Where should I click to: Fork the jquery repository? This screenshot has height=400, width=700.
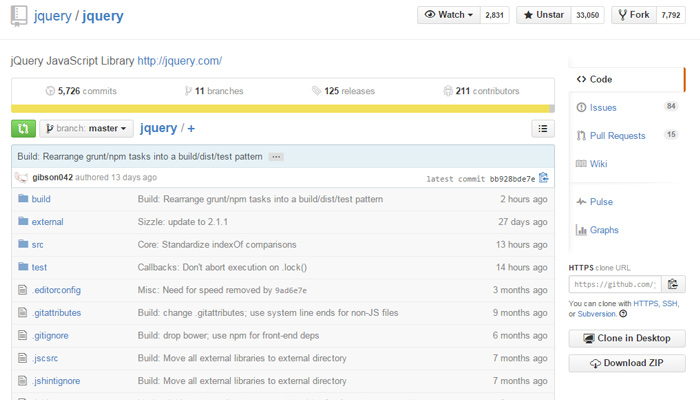click(634, 15)
